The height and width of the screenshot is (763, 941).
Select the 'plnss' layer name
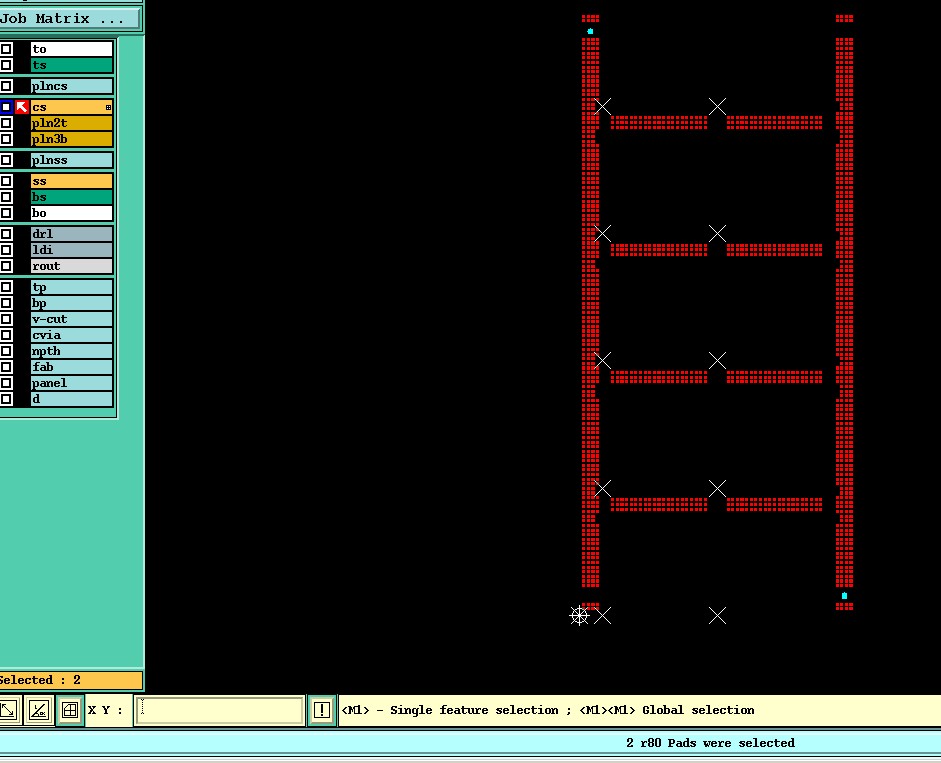coord(71,160)
